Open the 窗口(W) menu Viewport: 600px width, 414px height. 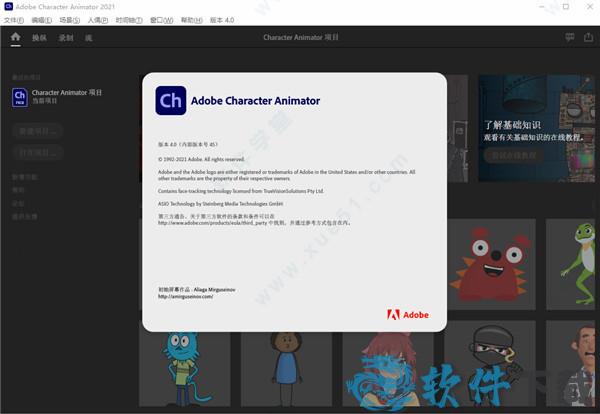[161, 20]
